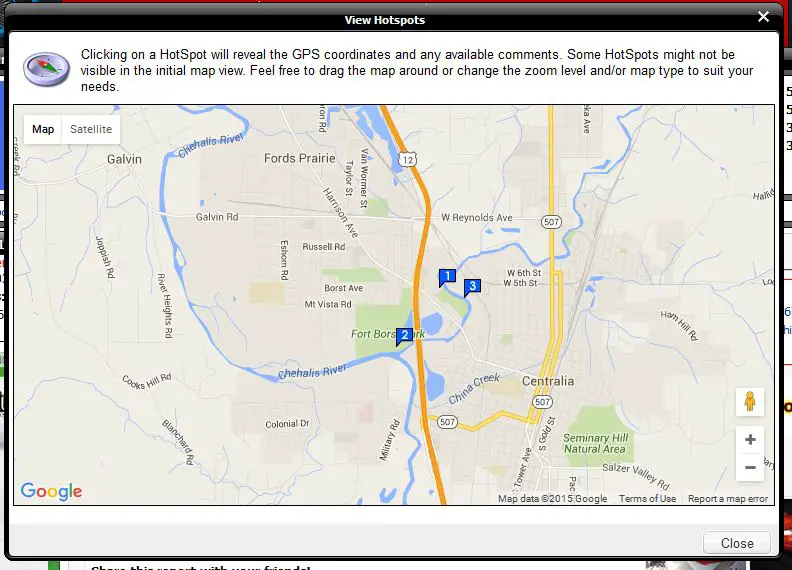Select hotspot marker number 3
The width and height of the screenshot is (792, 570).
pyautogui.click(x=472, y=287)
